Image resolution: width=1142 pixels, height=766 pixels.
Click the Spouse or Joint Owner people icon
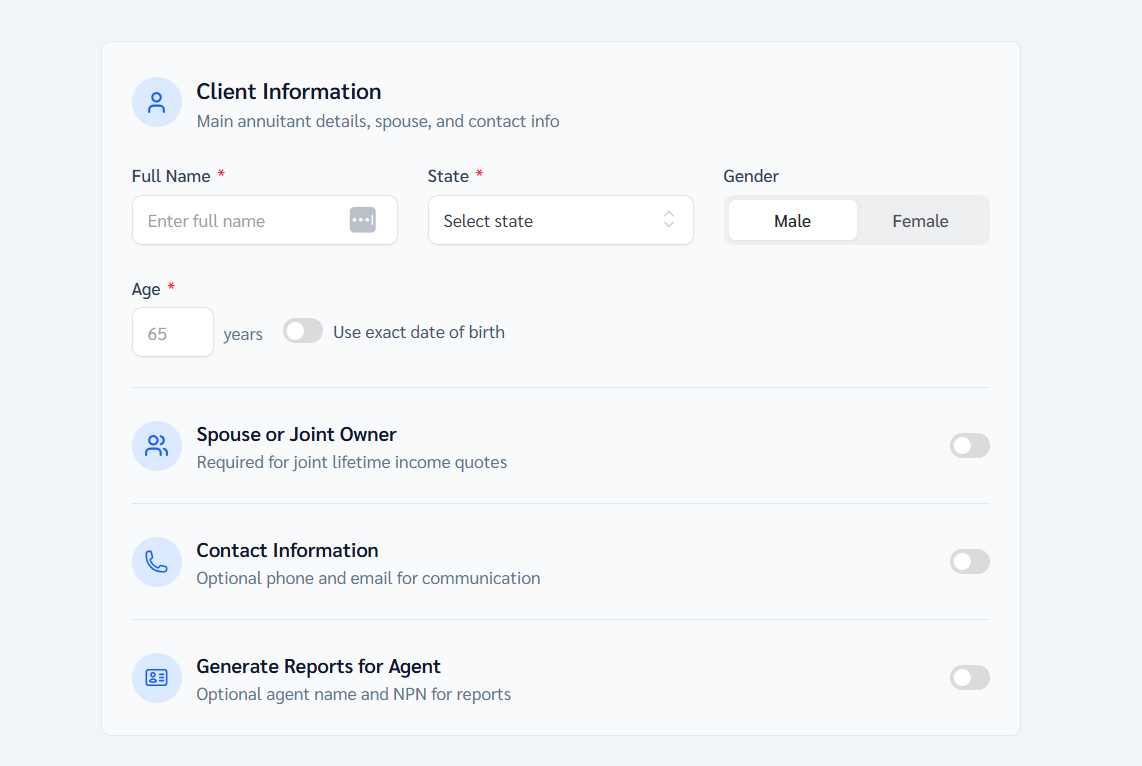(157, 446)
